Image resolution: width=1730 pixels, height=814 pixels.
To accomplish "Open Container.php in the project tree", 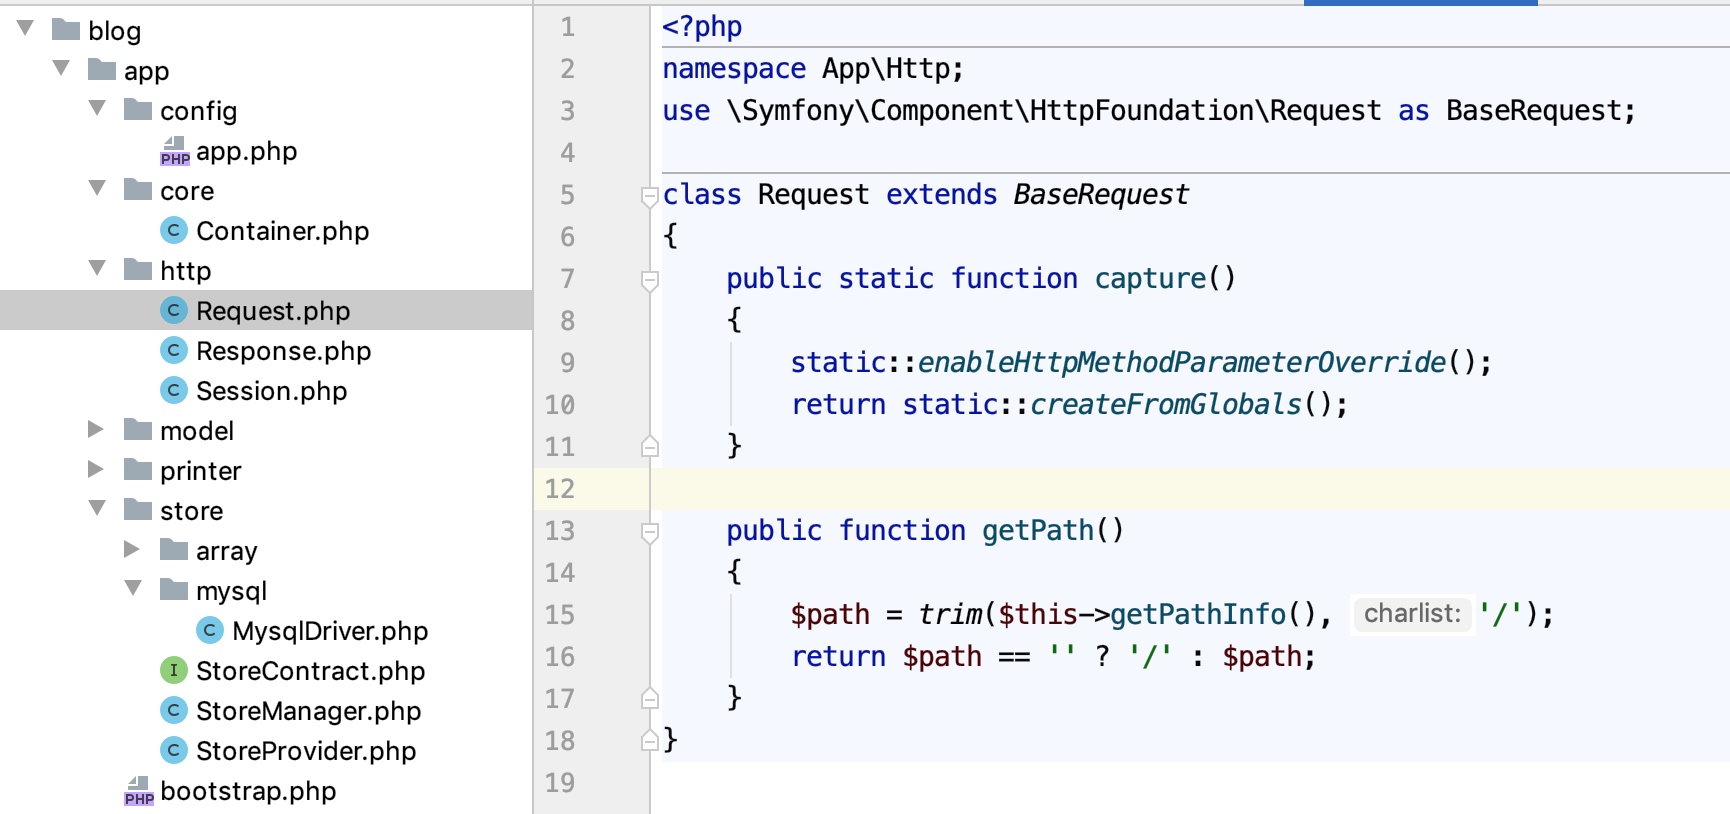I will 283,231.
